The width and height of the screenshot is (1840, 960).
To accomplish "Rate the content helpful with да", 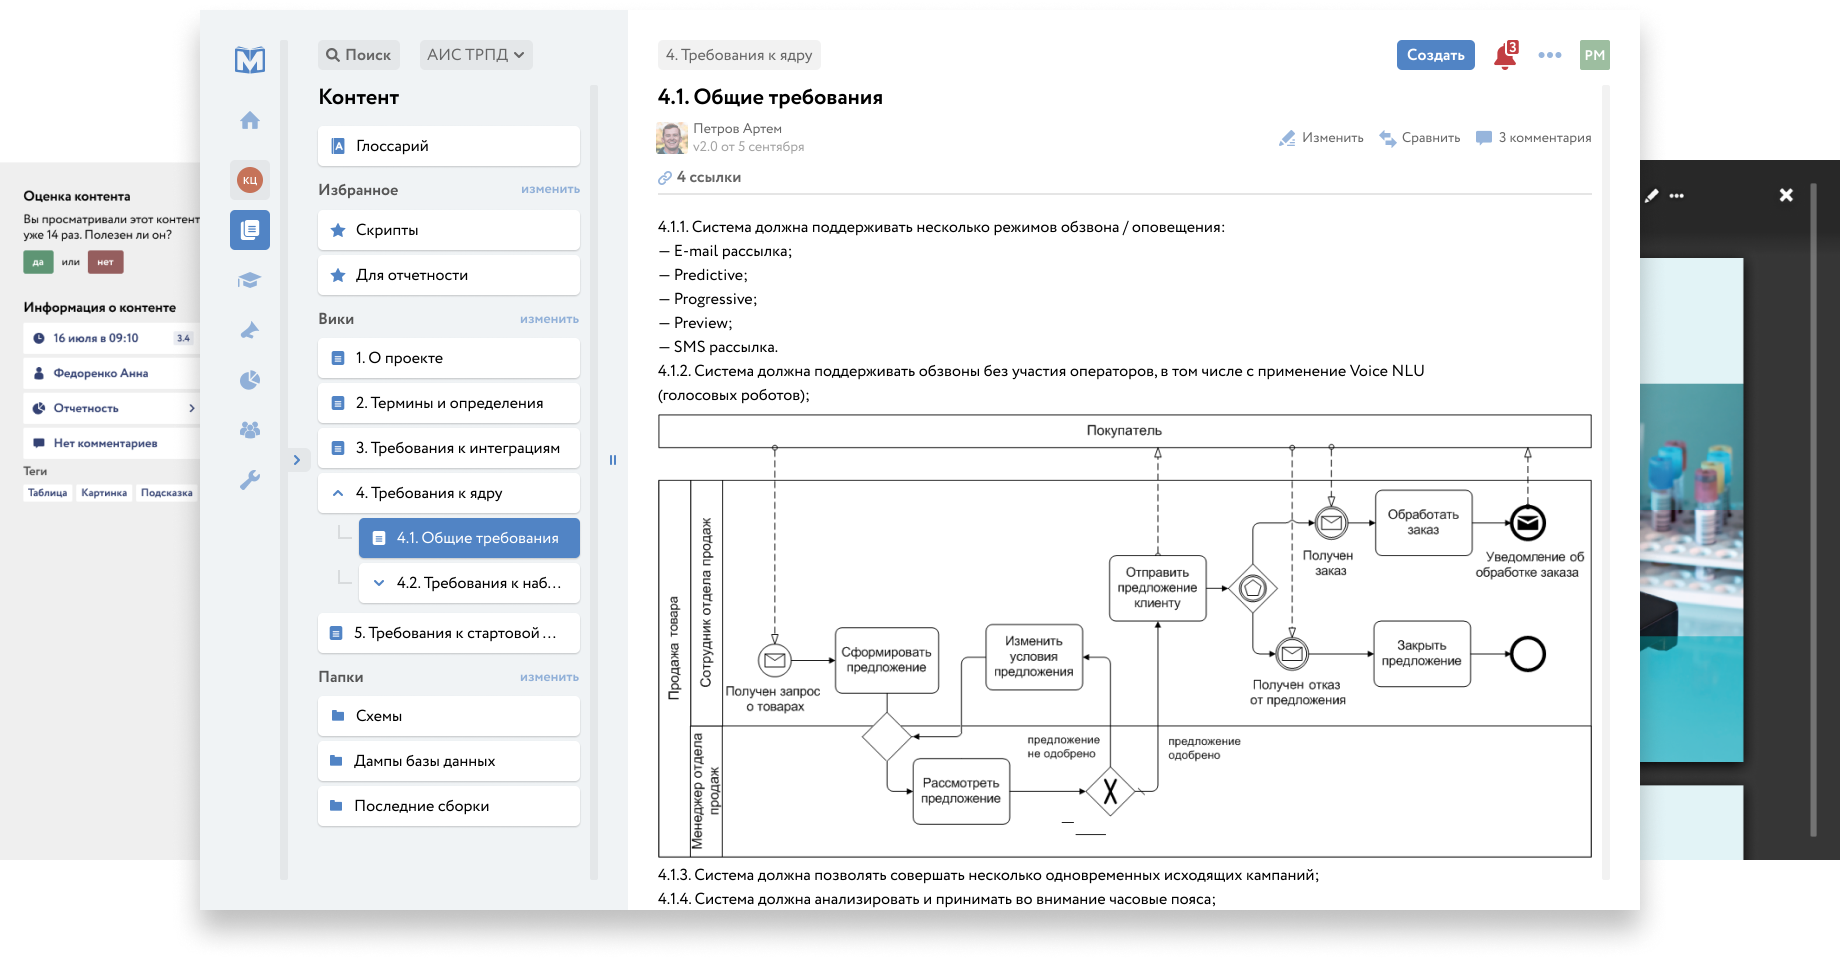I will pyautogui.click(x=36, y=261).
